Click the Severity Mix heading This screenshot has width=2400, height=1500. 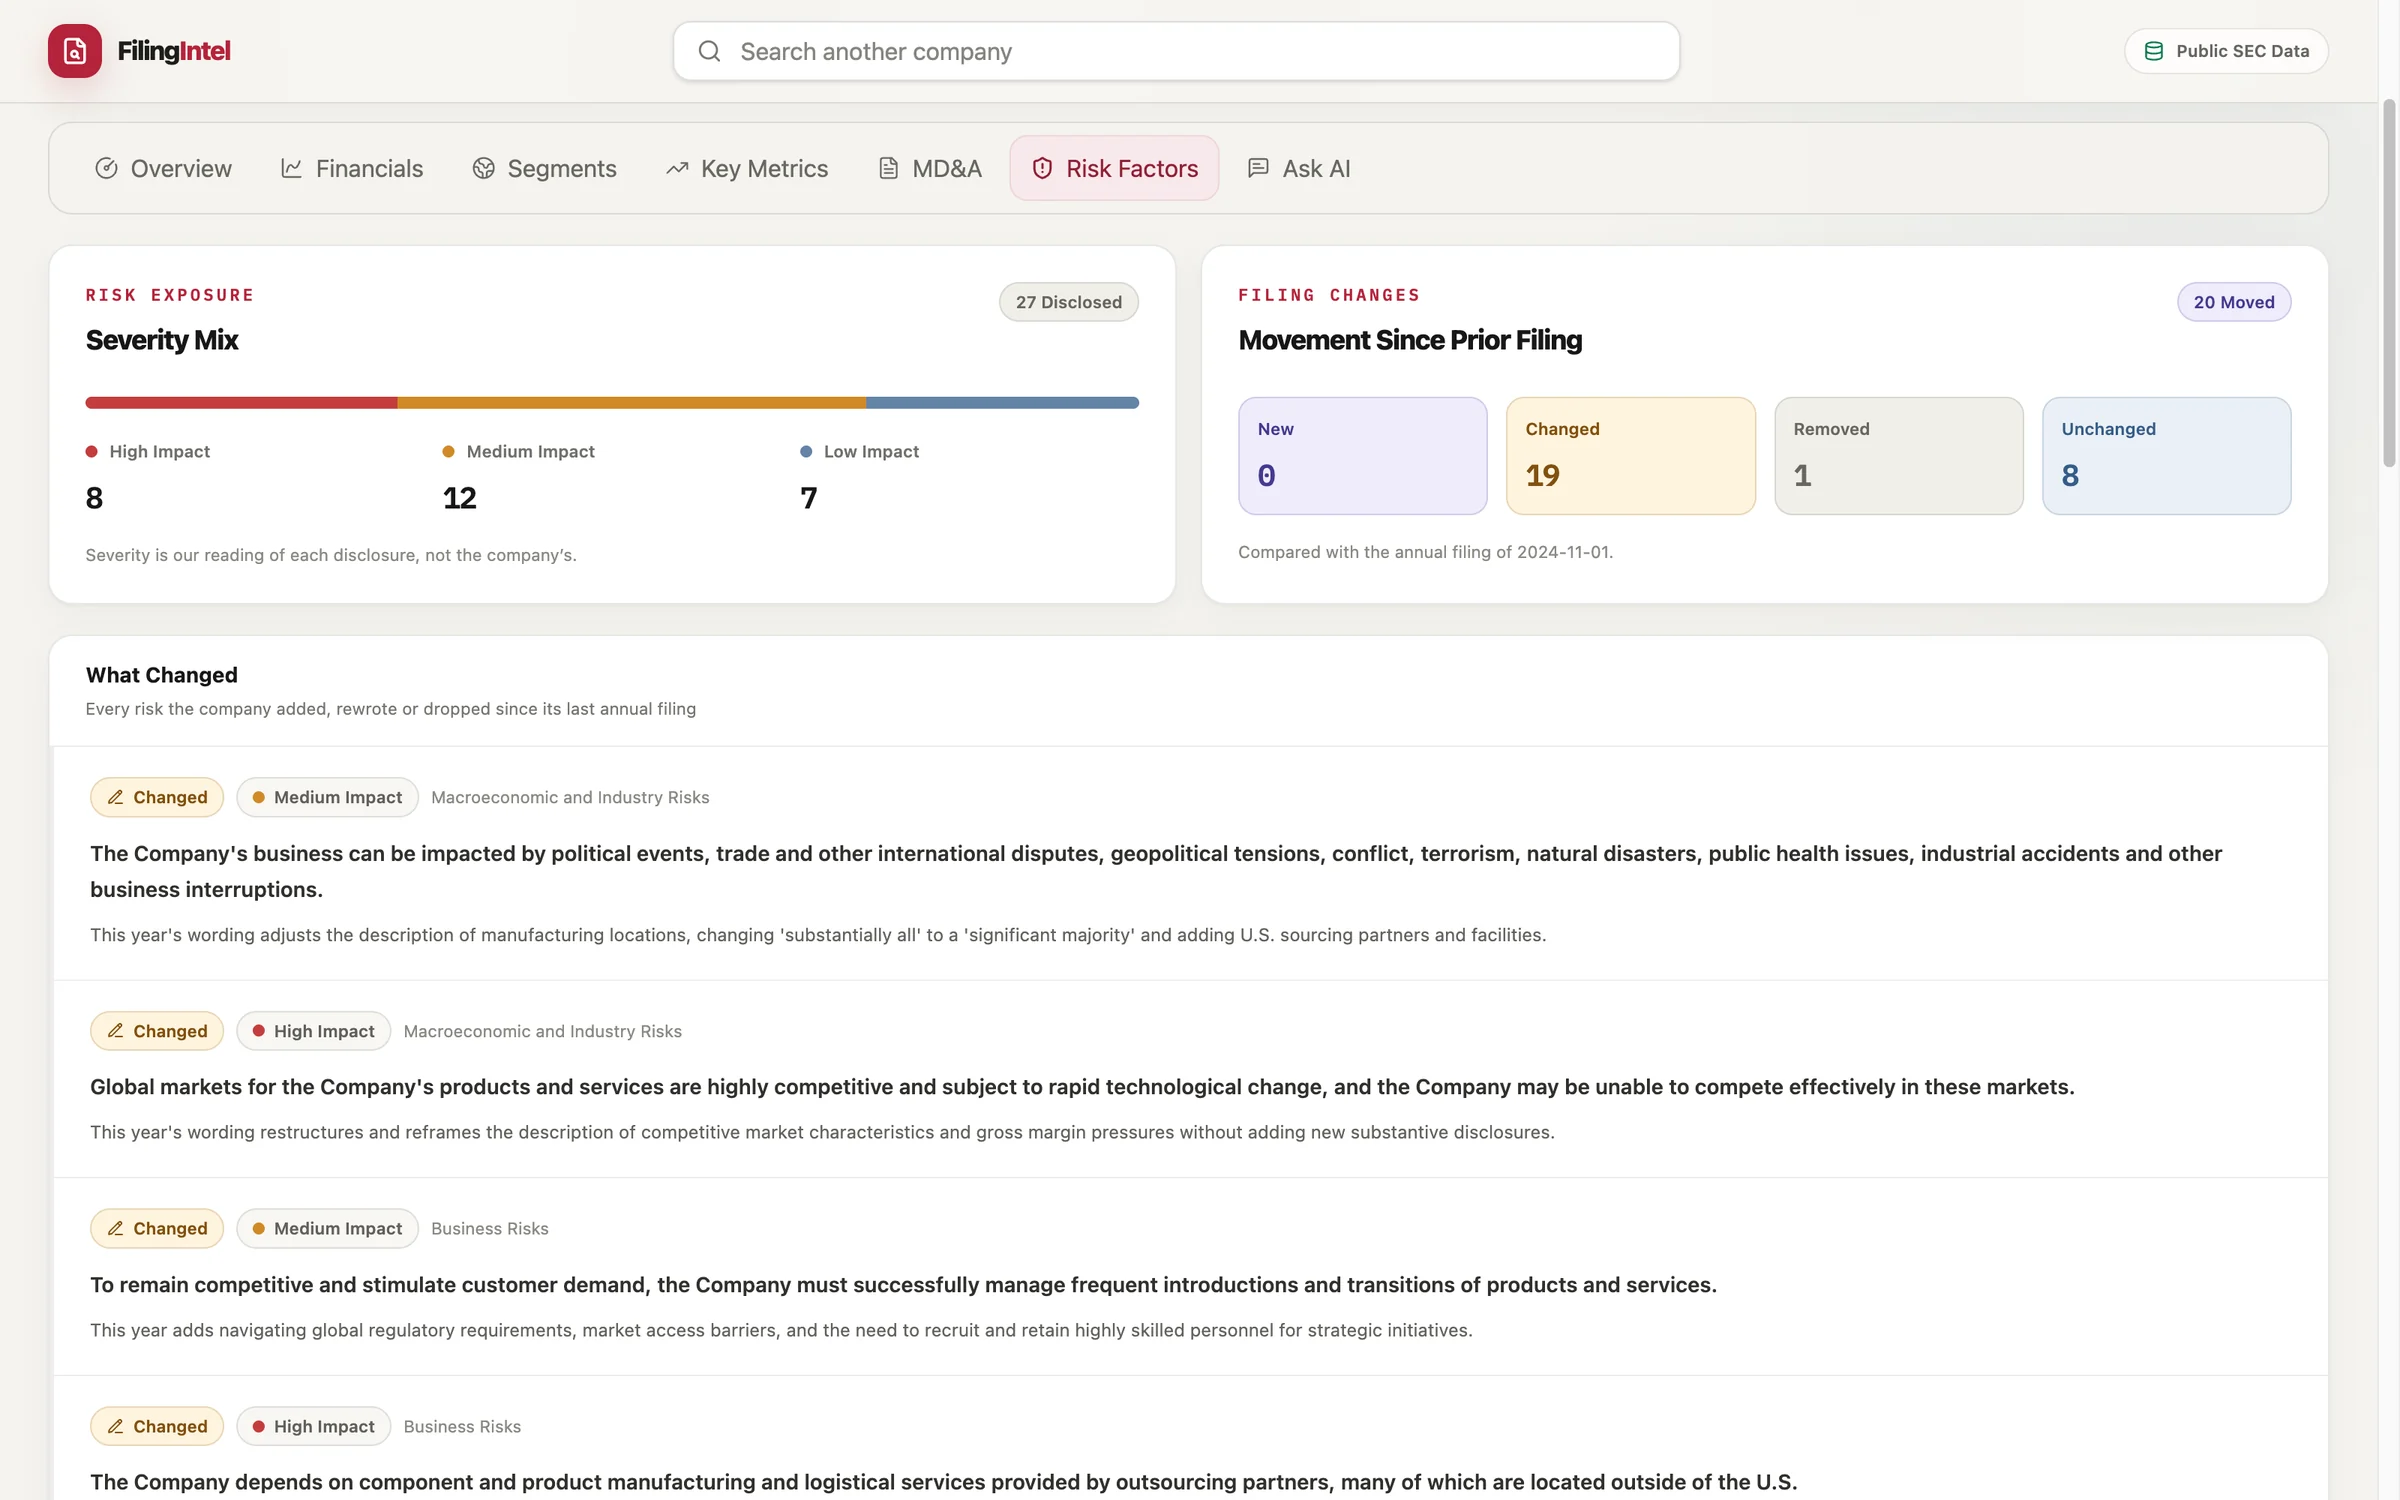click(x=162, y=340)
